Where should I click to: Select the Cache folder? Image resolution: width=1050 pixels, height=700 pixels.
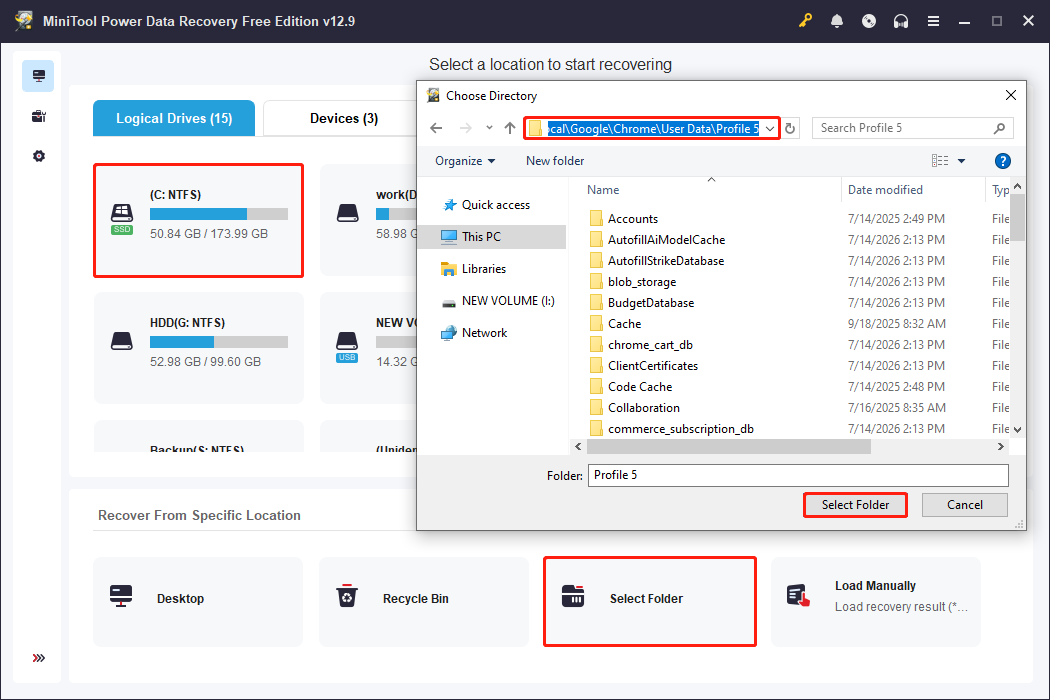click(x=623, y=324)
